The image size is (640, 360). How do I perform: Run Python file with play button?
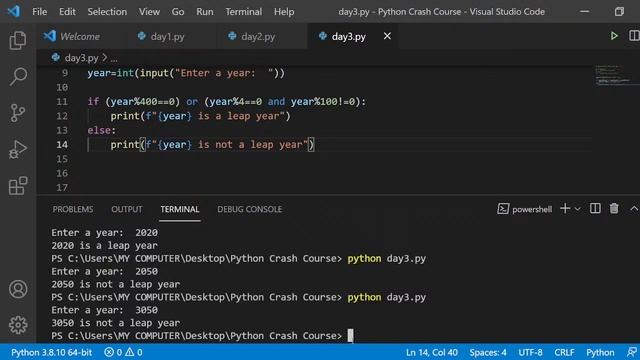click(x=614, y=36)
